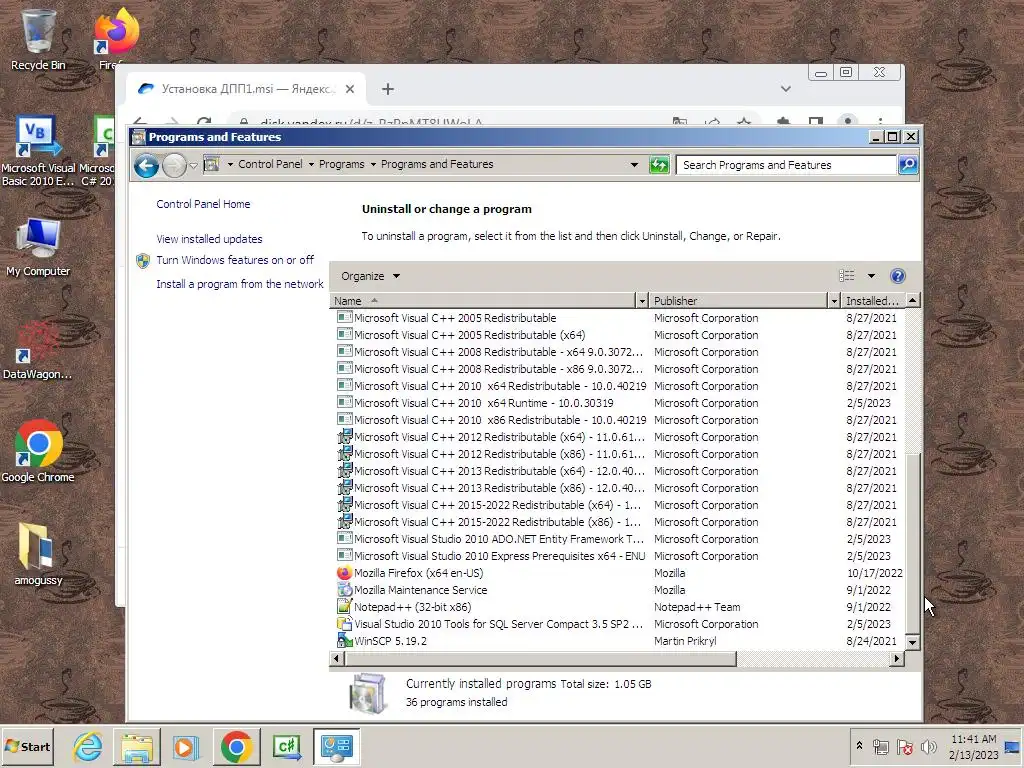Click the Notepad++ program icon in list

click(344, 607)
